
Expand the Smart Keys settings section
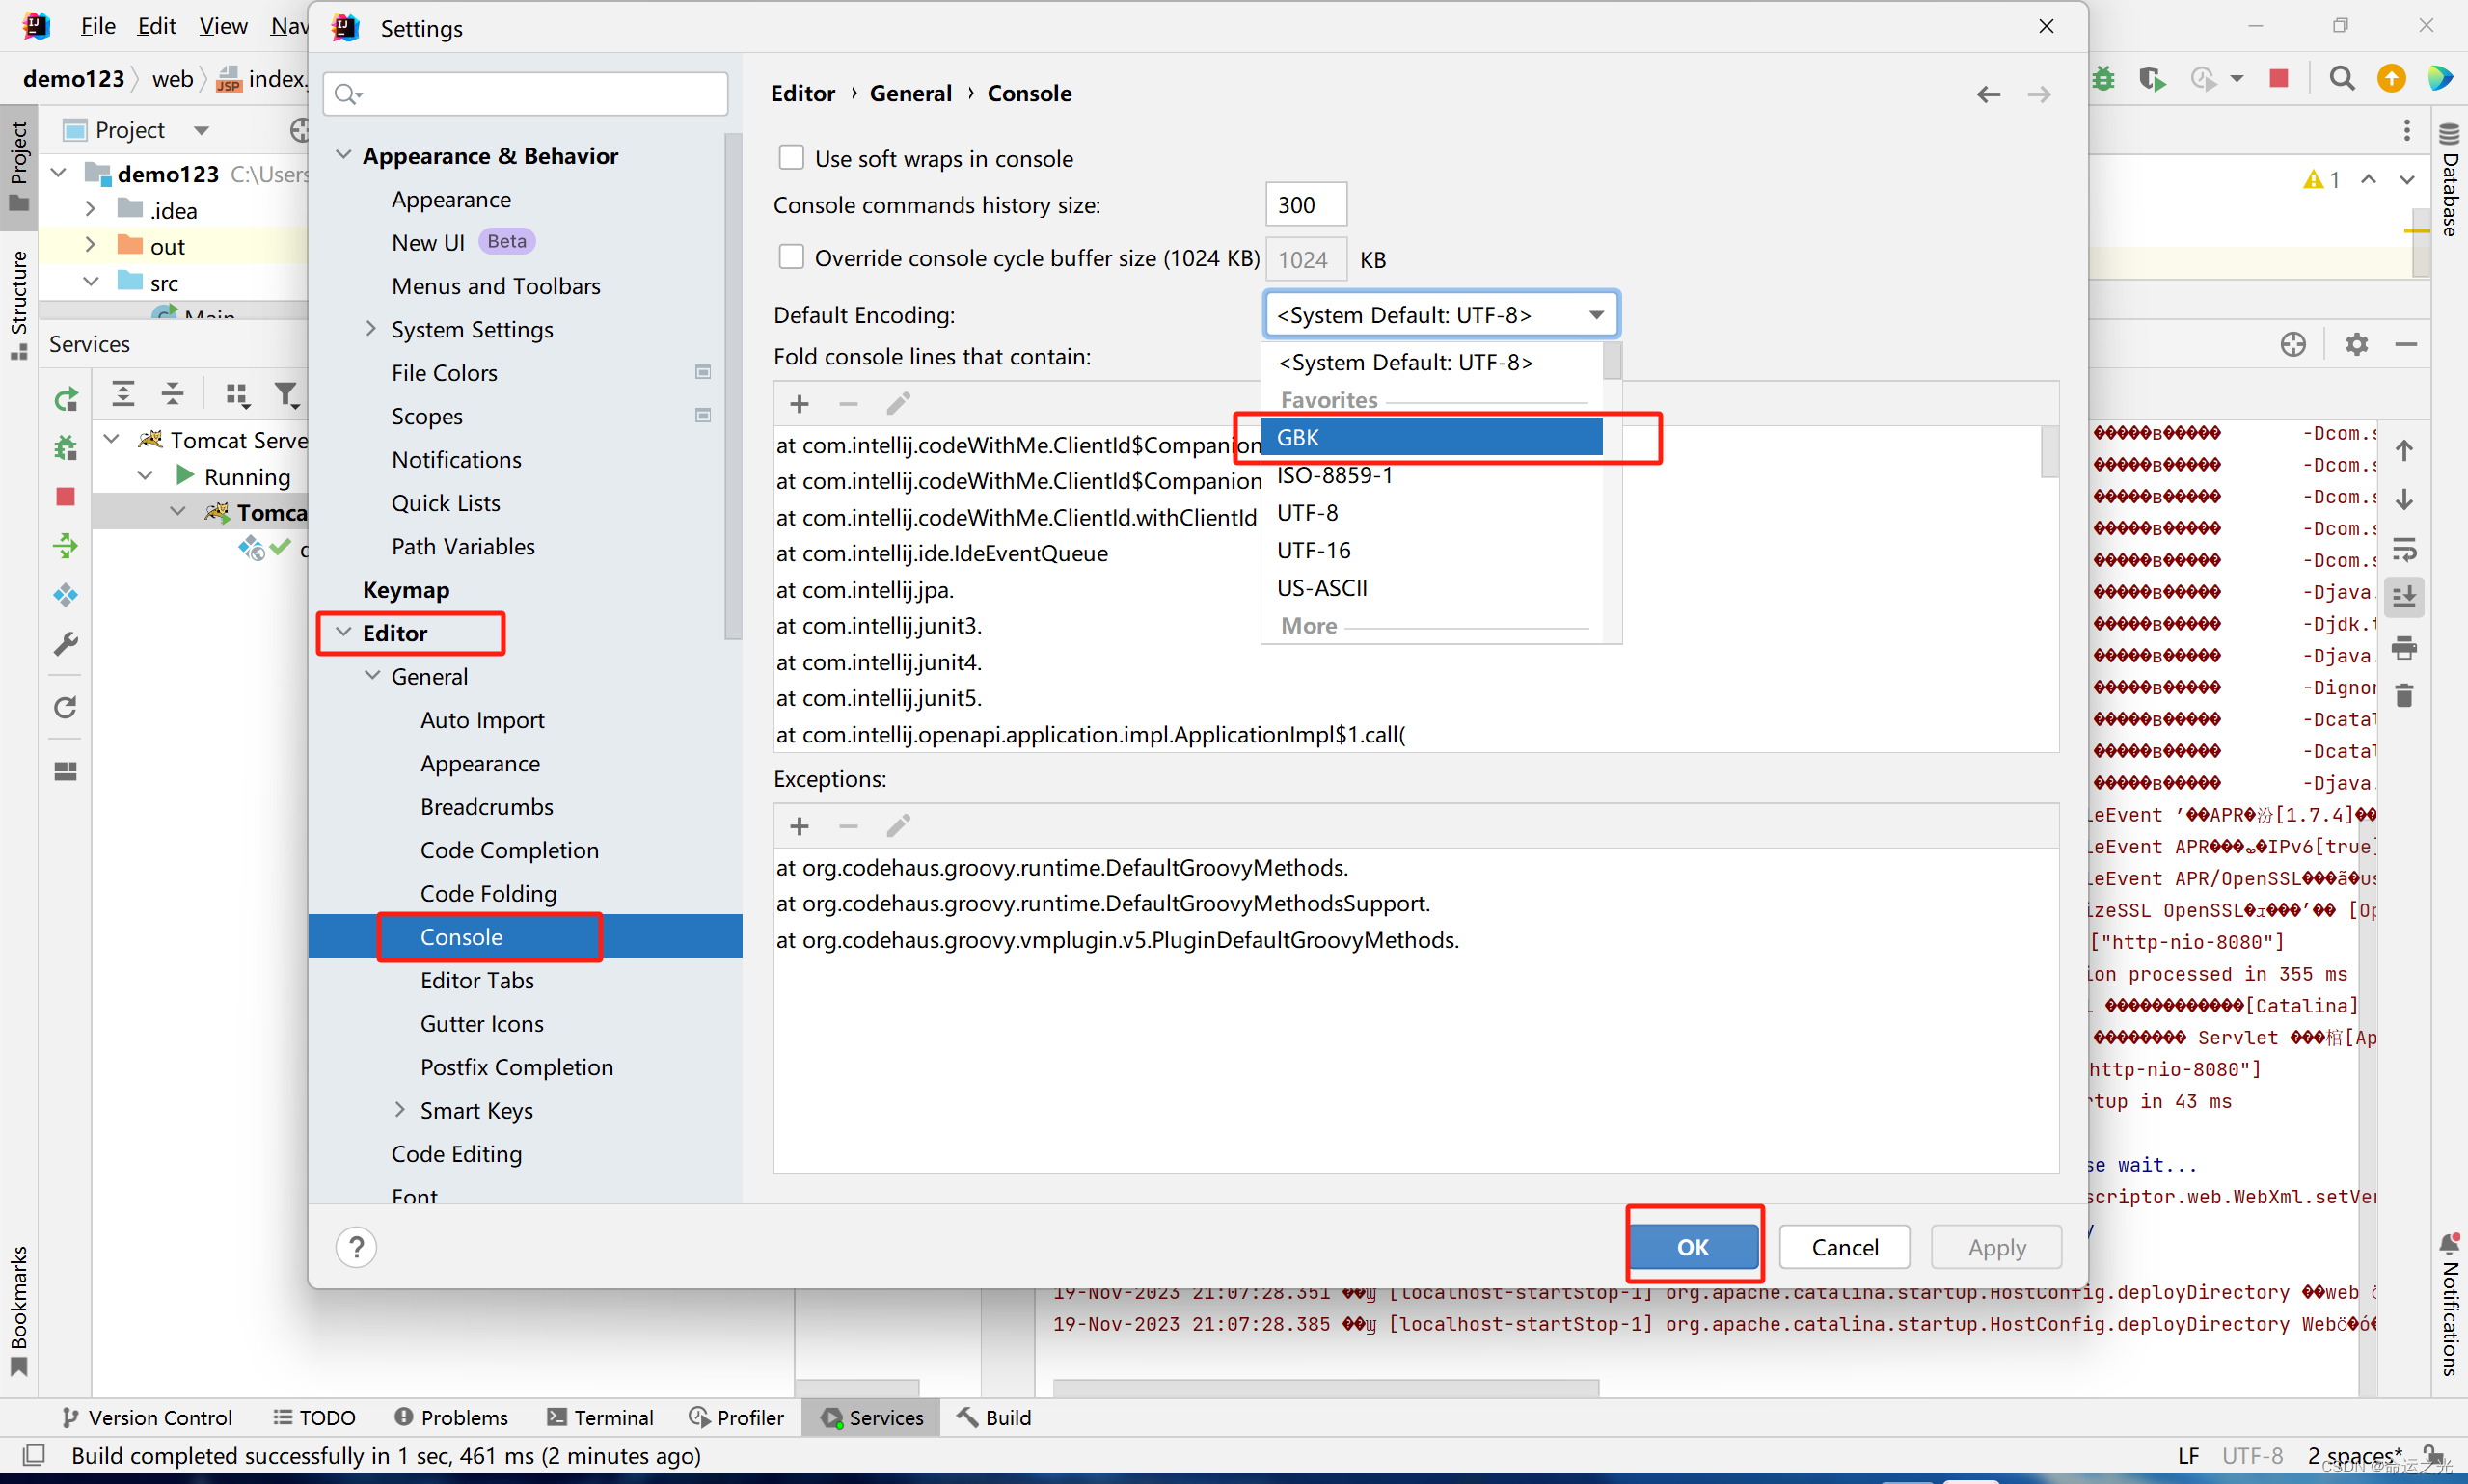click(402, 1111)
